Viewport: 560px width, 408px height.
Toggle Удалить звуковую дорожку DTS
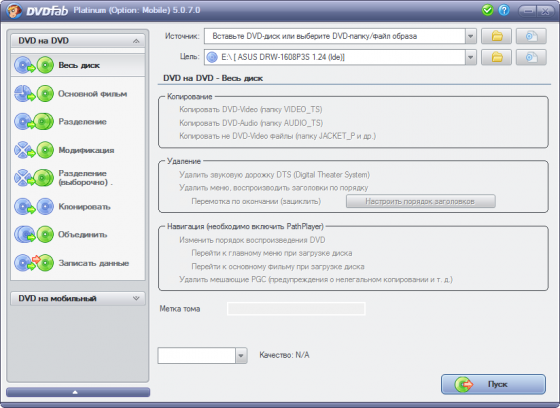pyautogui.click(x=274, y=175)
